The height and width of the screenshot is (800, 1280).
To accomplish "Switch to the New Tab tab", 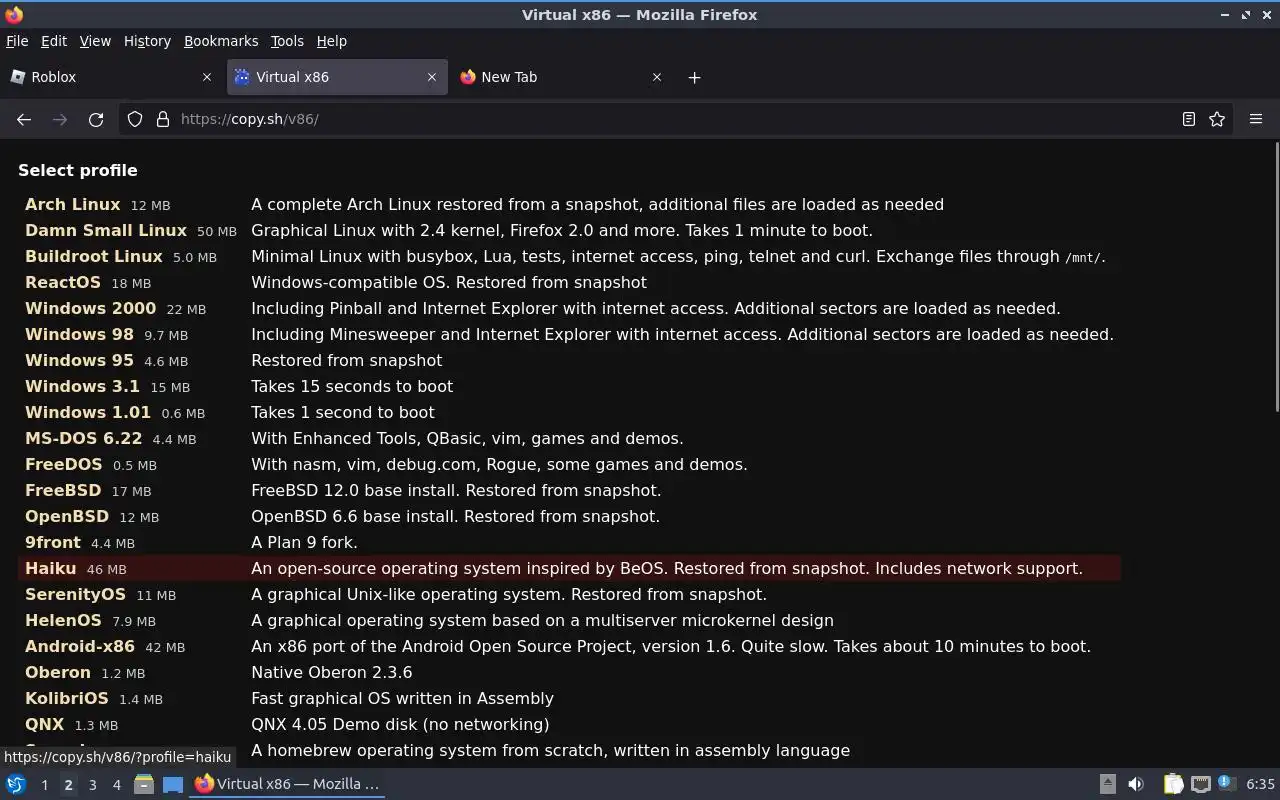I will click(x=562, y=77).
